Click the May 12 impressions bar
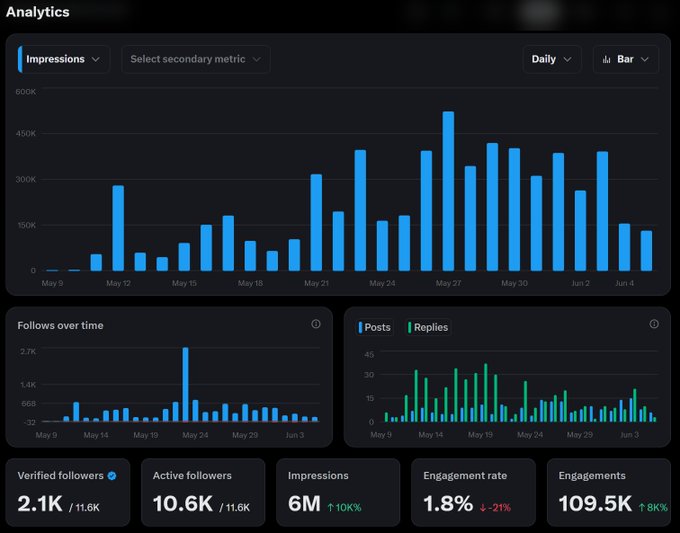Screen dimensions: 680x533 [118, 228]
